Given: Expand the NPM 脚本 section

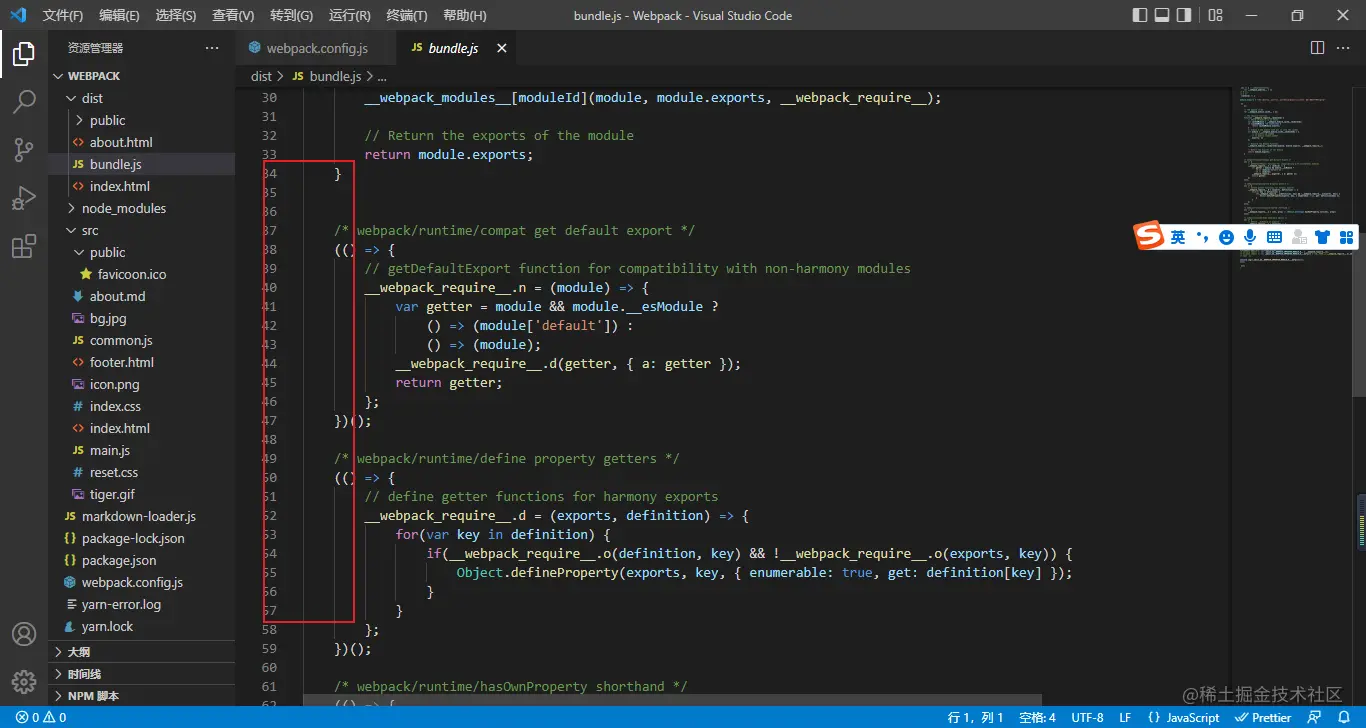Looking at the screenshot, I should (x=93, y=696).
